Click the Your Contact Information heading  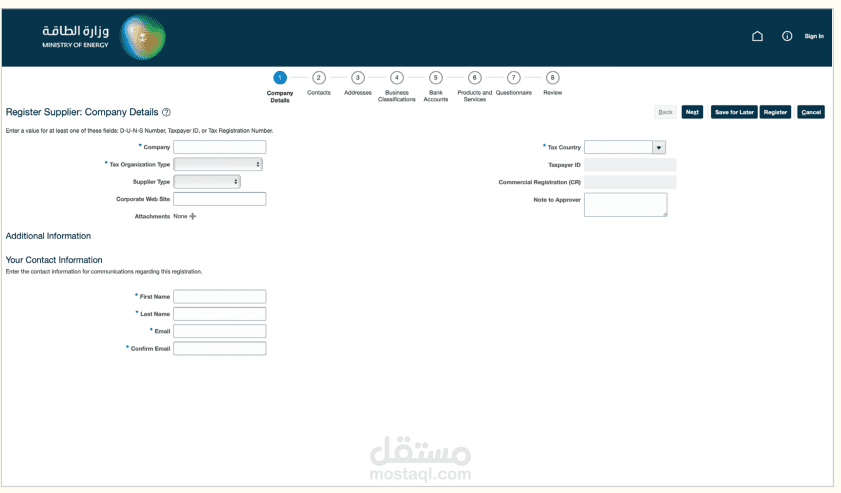click(x=54, y=260)
